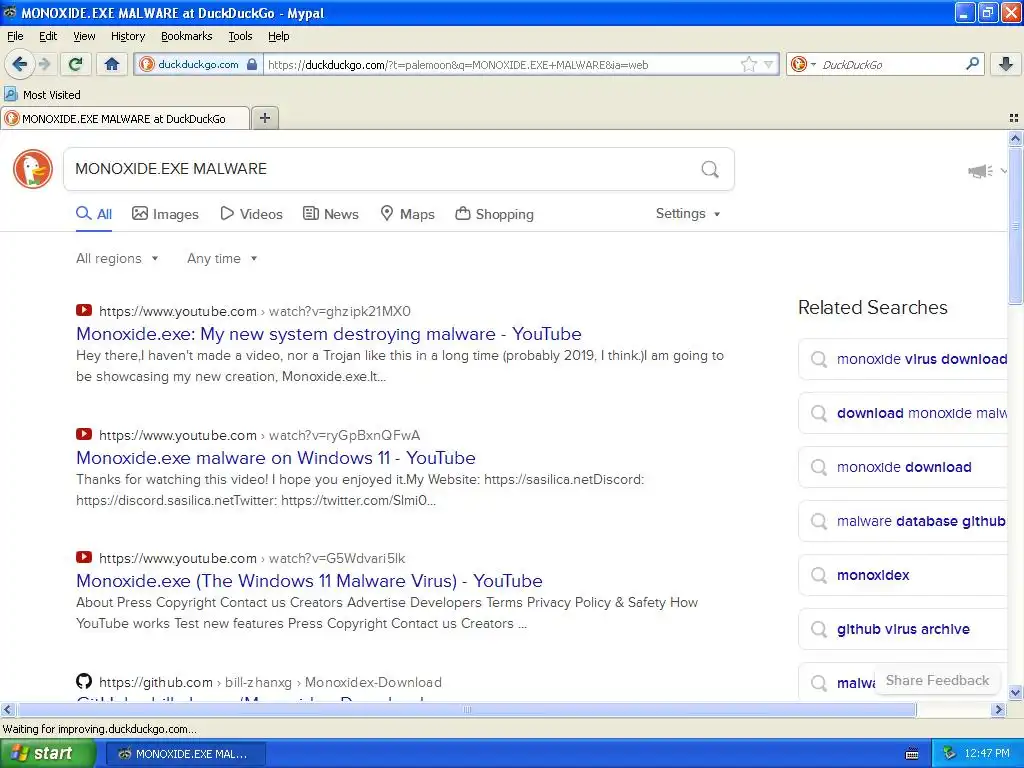Open the Images results tab
This screenshot has width=1024, height=768.
[x=165, y=214]
